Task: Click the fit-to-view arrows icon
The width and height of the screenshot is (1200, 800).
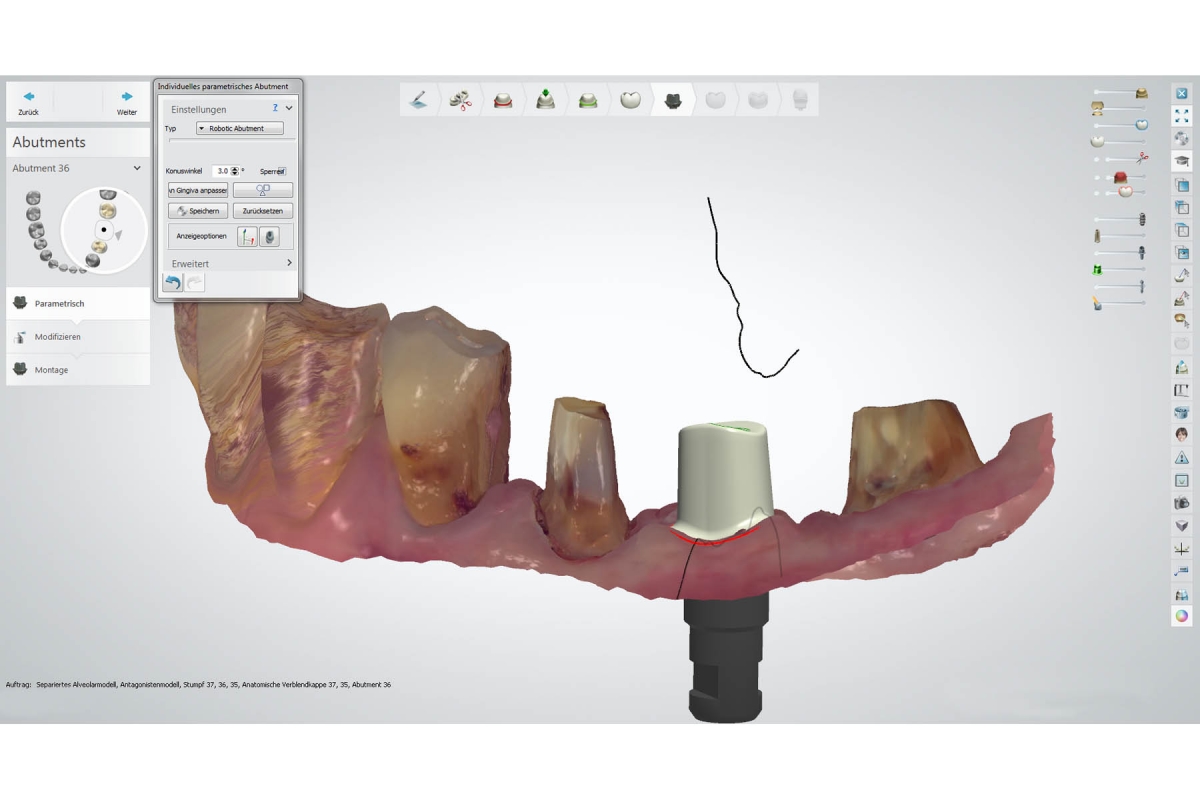Action: point(1181,116)
